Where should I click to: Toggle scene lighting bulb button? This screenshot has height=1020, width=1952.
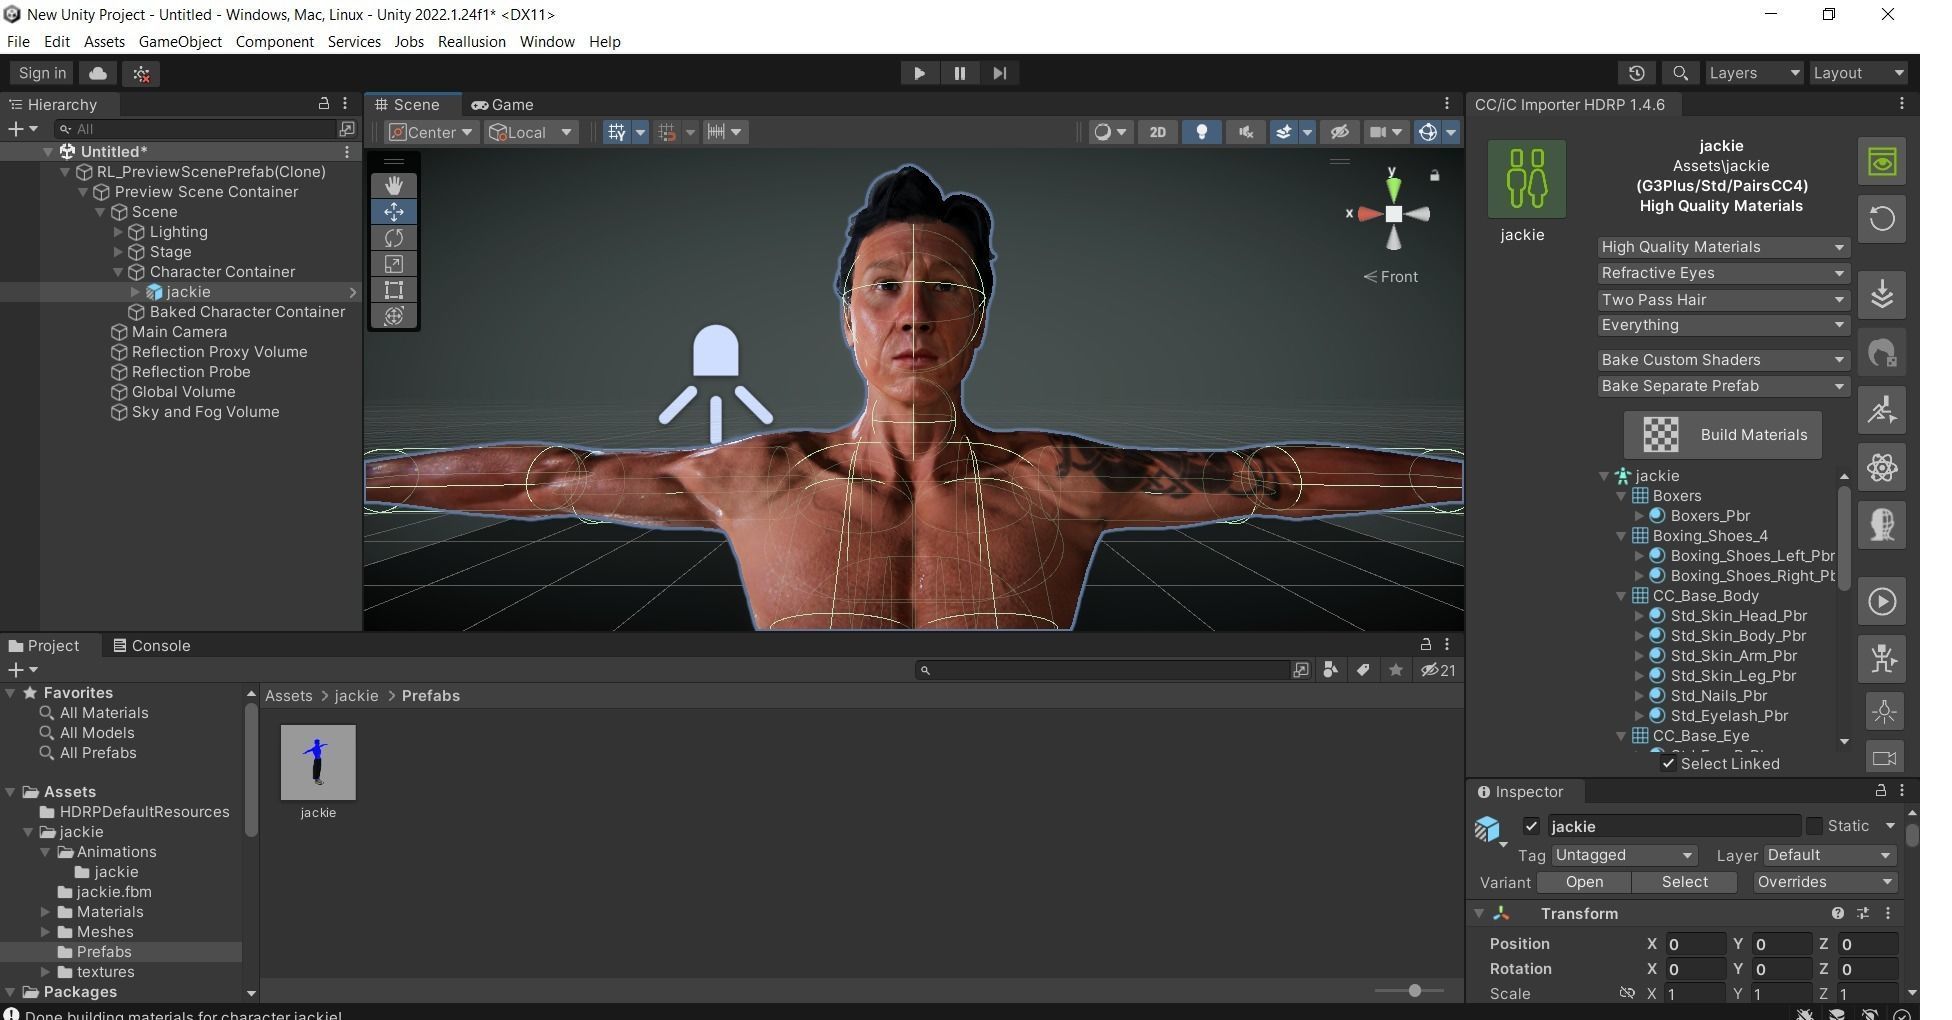[x=1202, y=132]
